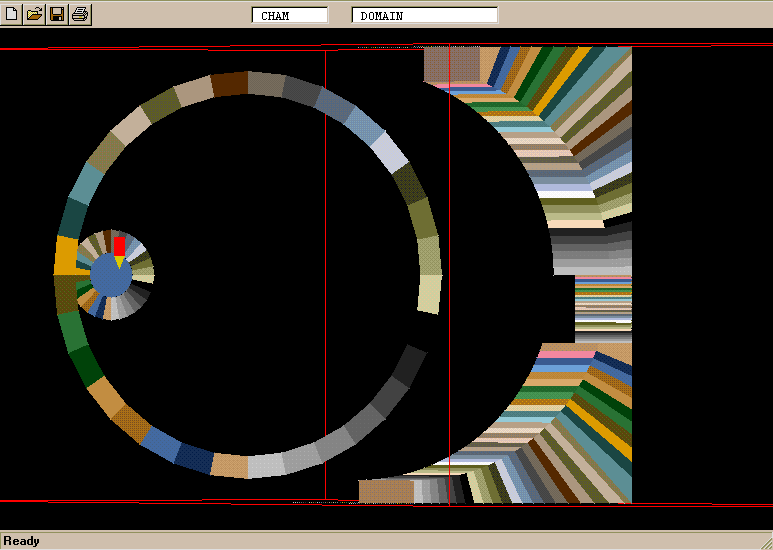Click the light tan segment at ring's bottom
Viewport: 773px width, 550px height.
(x=229, y=465)
